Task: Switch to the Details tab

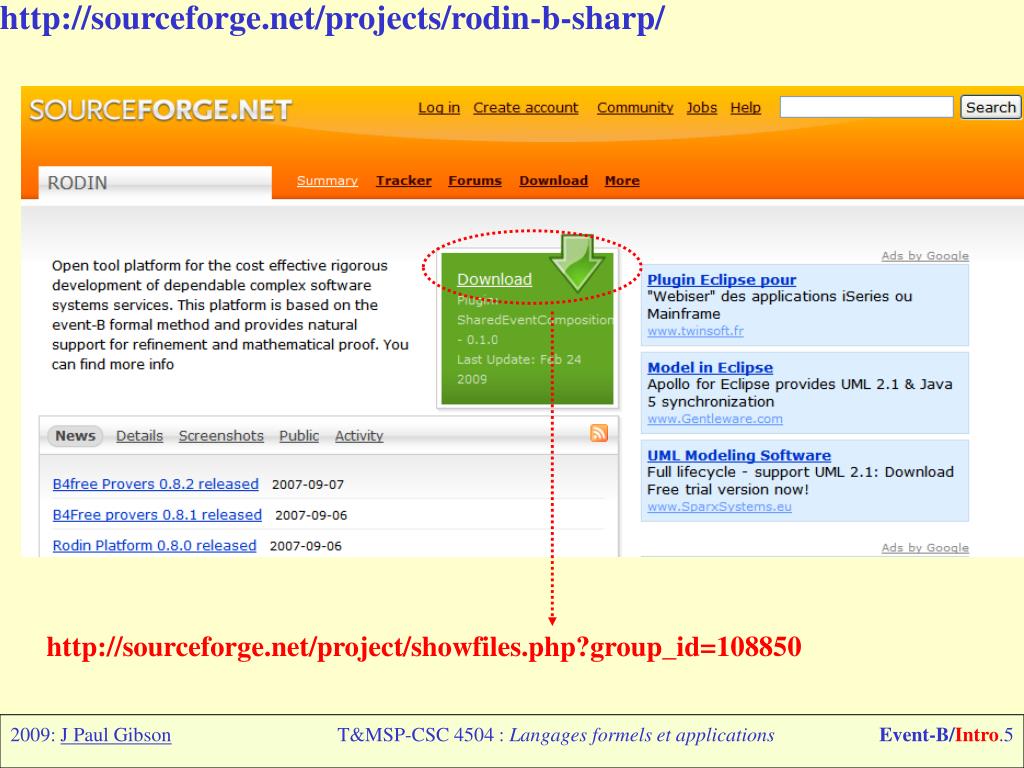Action: tap(140, 436)
